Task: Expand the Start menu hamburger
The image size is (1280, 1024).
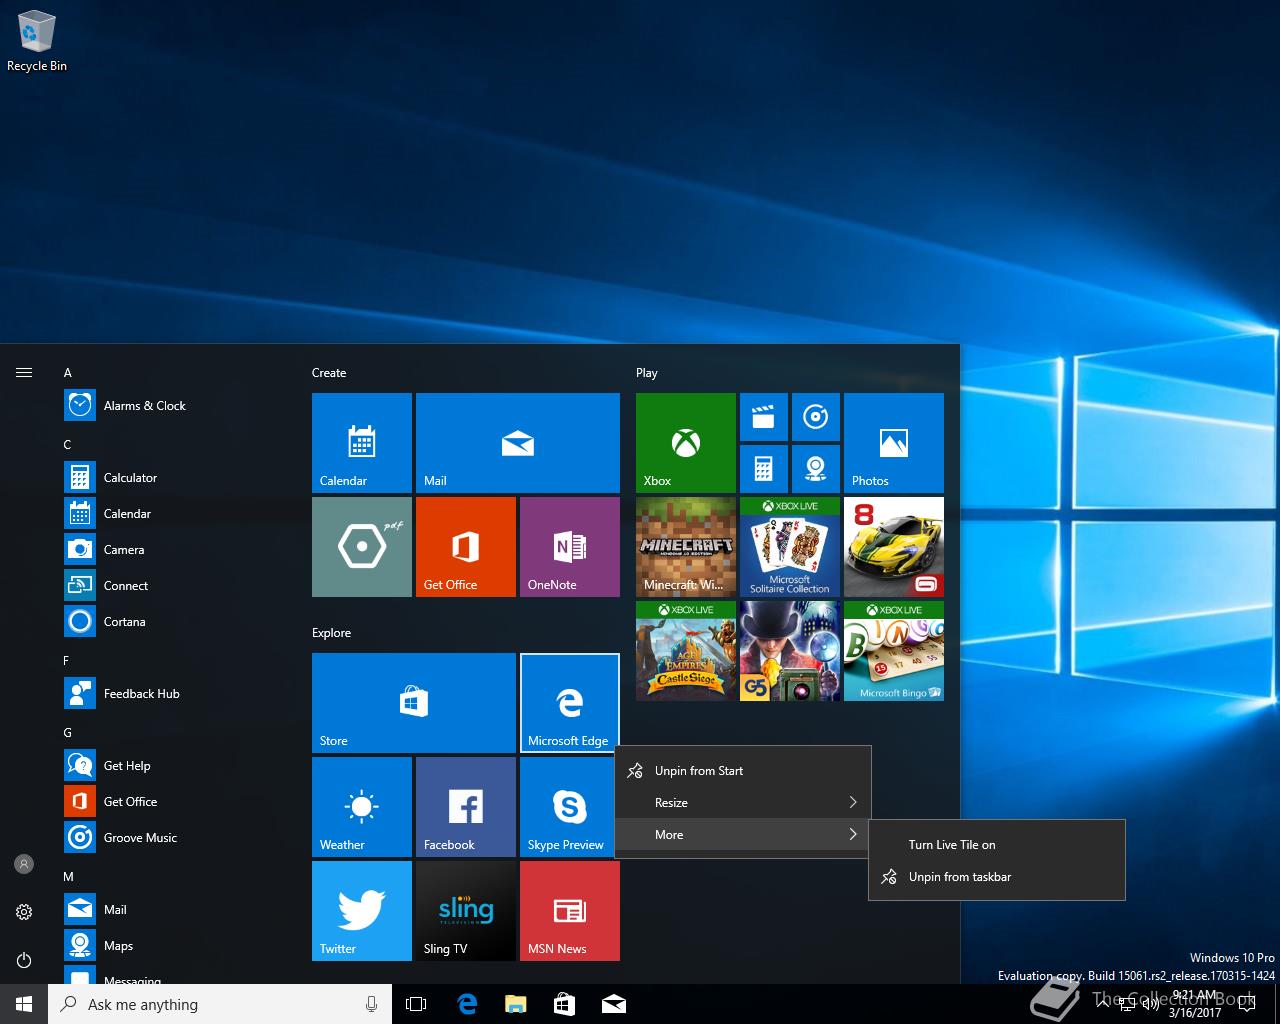Action: tap(24, 373)
